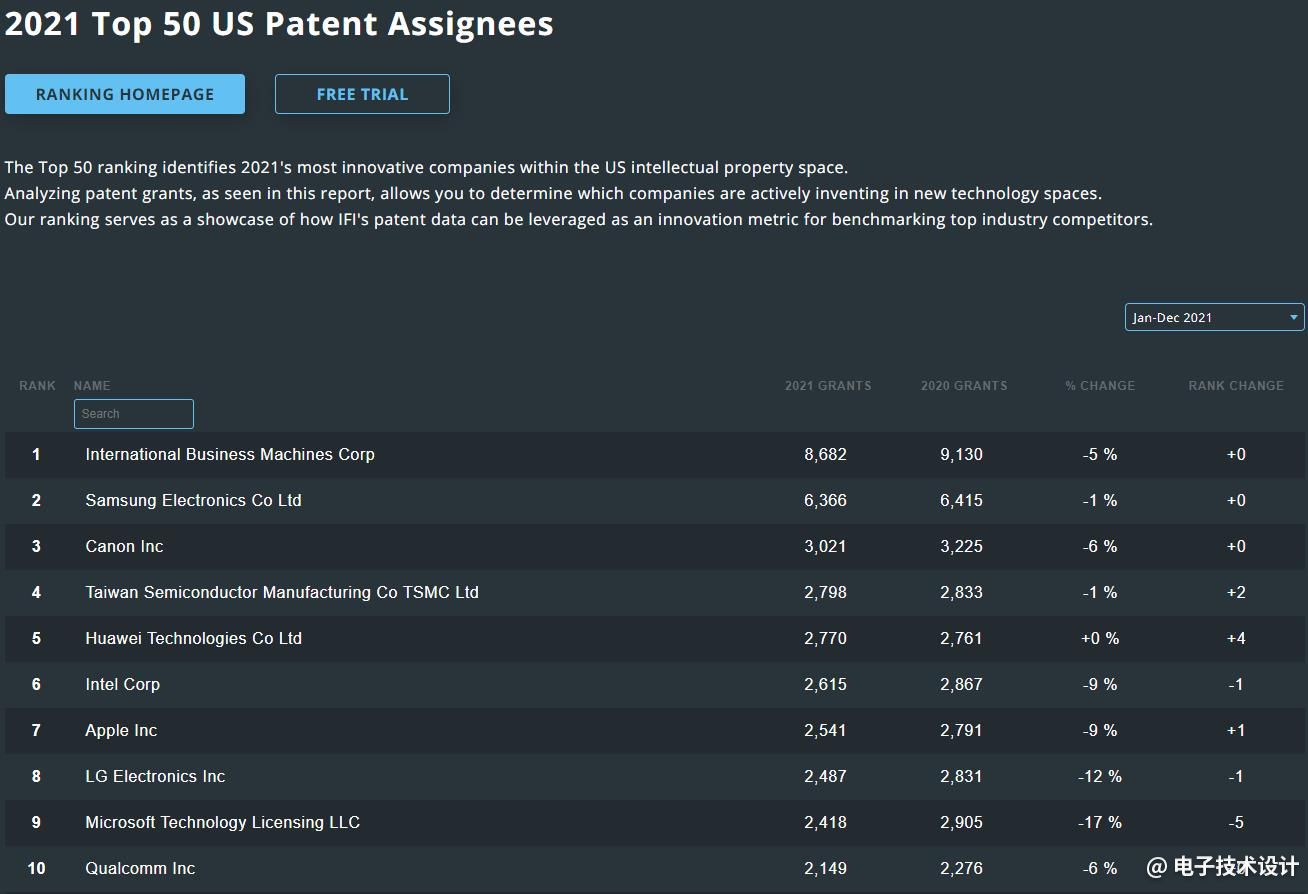Image resolution: width=1308 pixels, height=894 pixels.
Task: Select Microsoft Technology Licensing LLC row
Action: coord(222,823)
